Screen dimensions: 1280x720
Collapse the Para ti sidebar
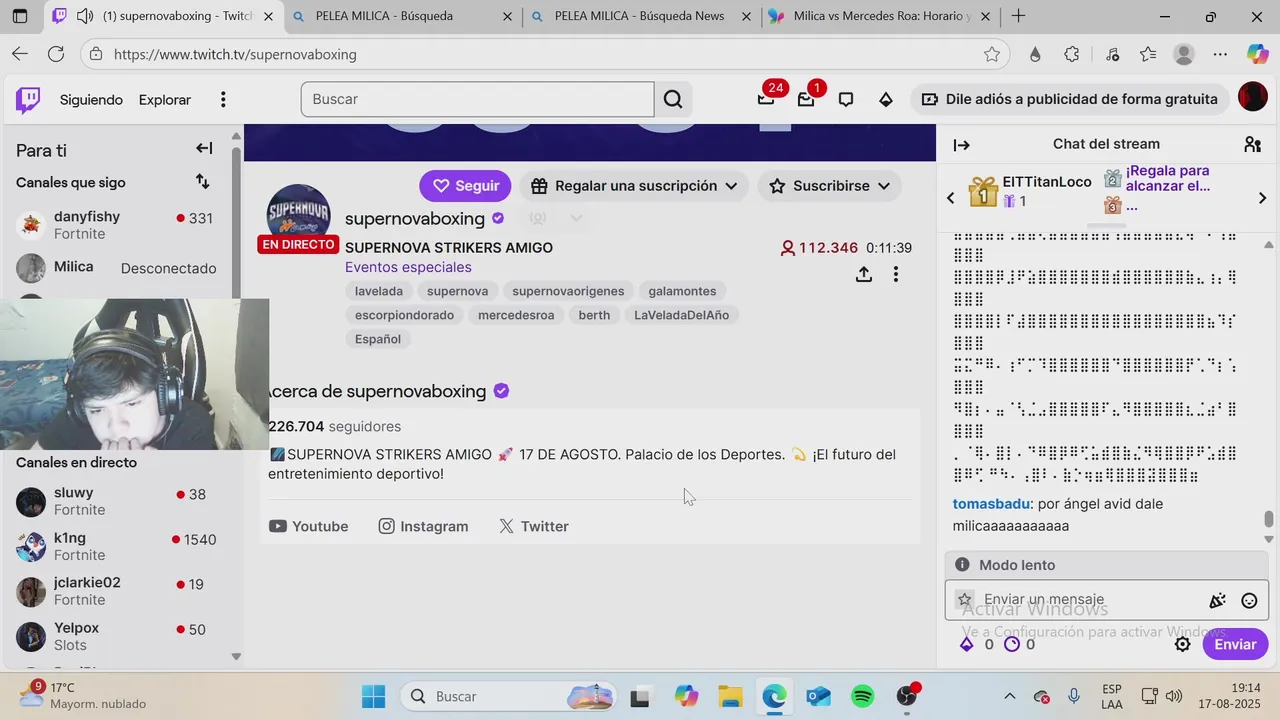pos(204,148)
